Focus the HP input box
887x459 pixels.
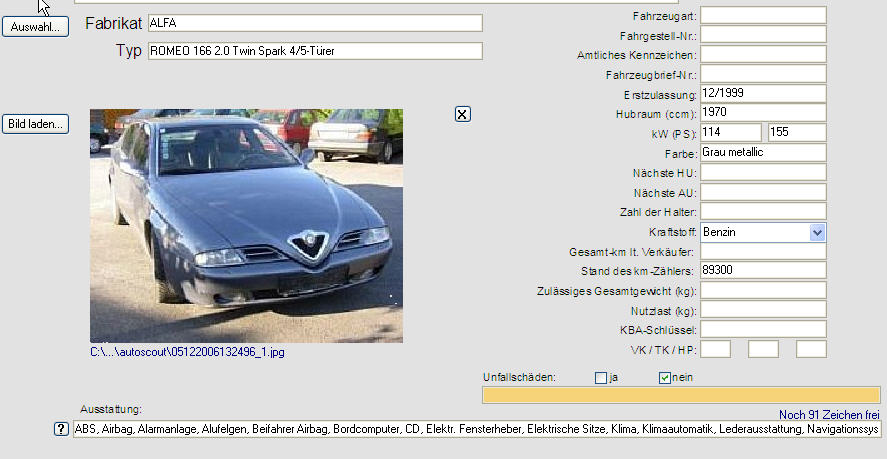[x=811, y=349]
